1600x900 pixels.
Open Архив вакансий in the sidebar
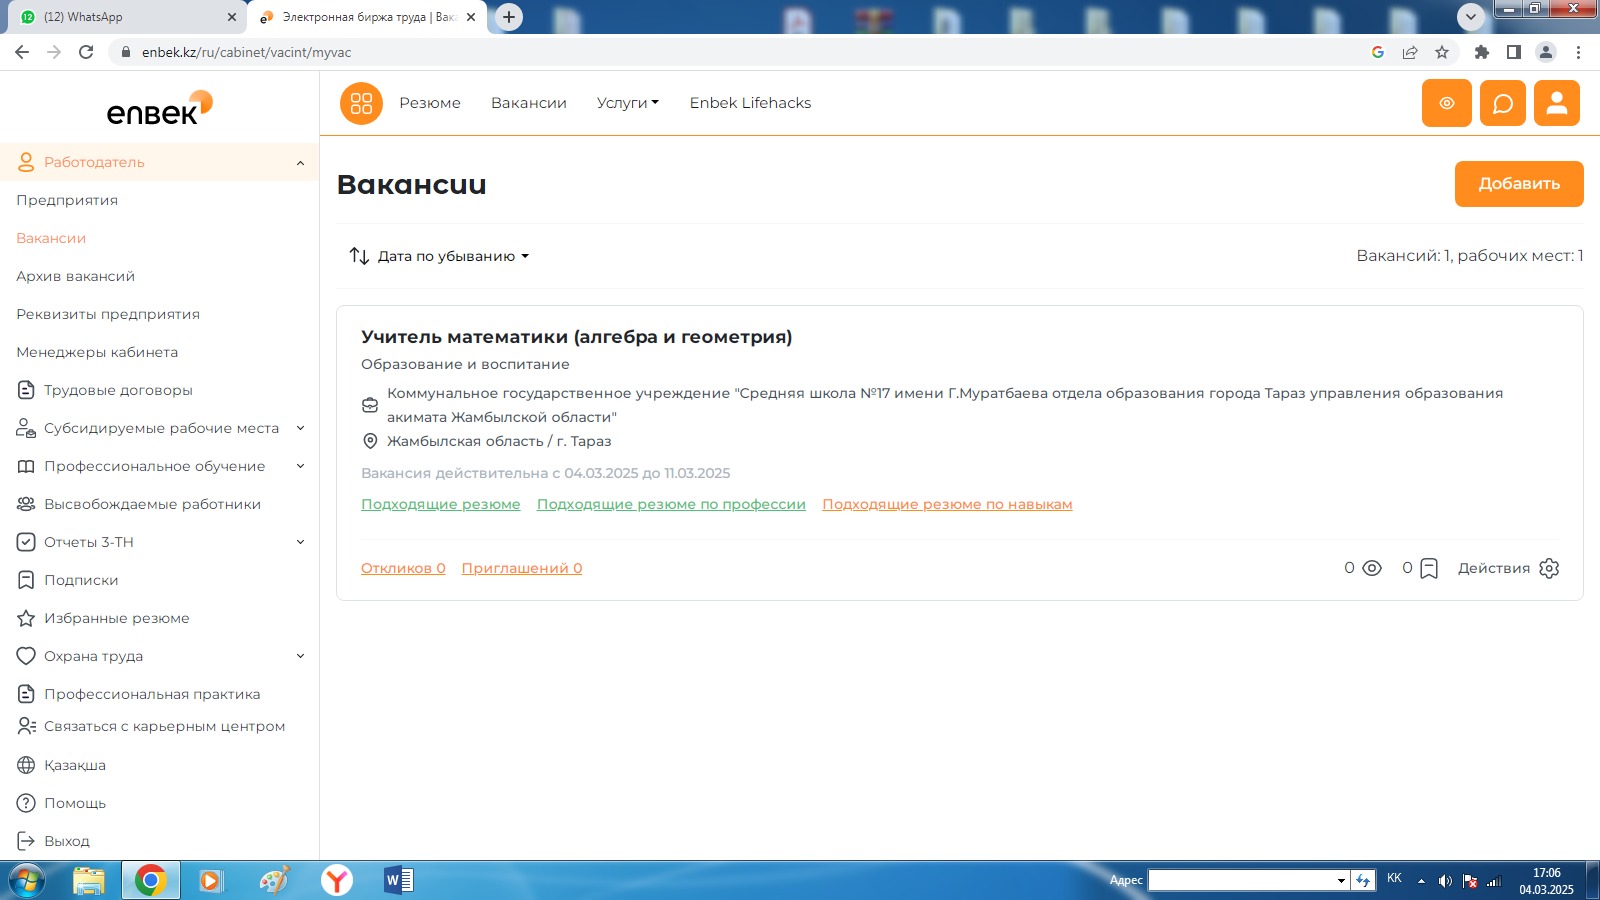[75, 276]
